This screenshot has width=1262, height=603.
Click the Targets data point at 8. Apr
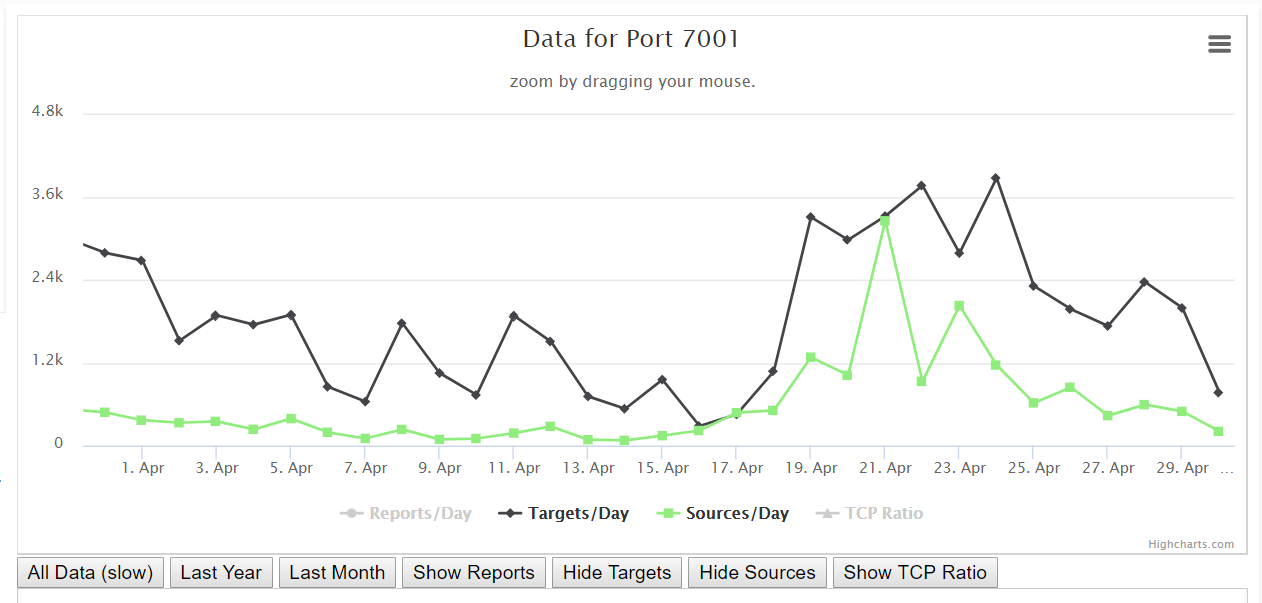pos(402,323)
